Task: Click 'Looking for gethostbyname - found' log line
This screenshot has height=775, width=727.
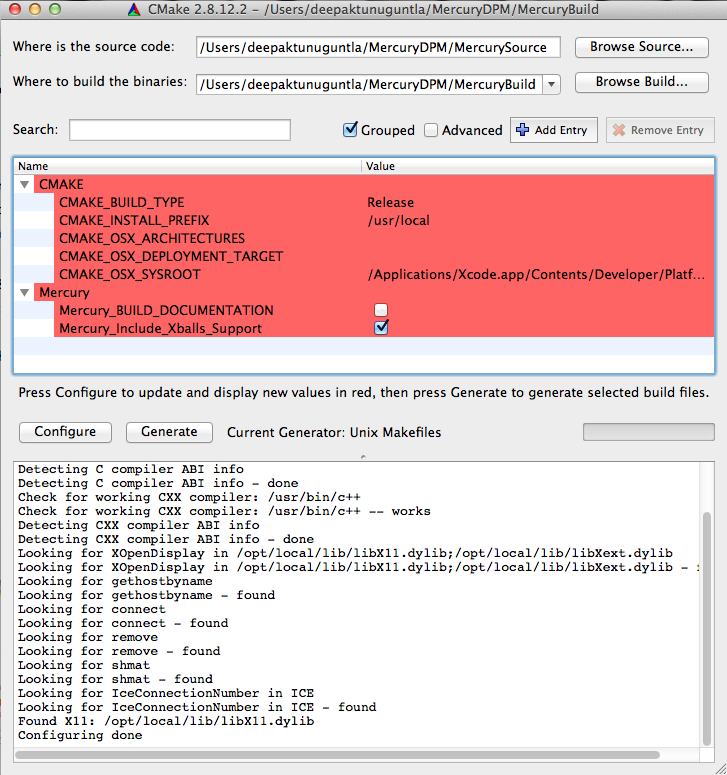Action: 146,595
